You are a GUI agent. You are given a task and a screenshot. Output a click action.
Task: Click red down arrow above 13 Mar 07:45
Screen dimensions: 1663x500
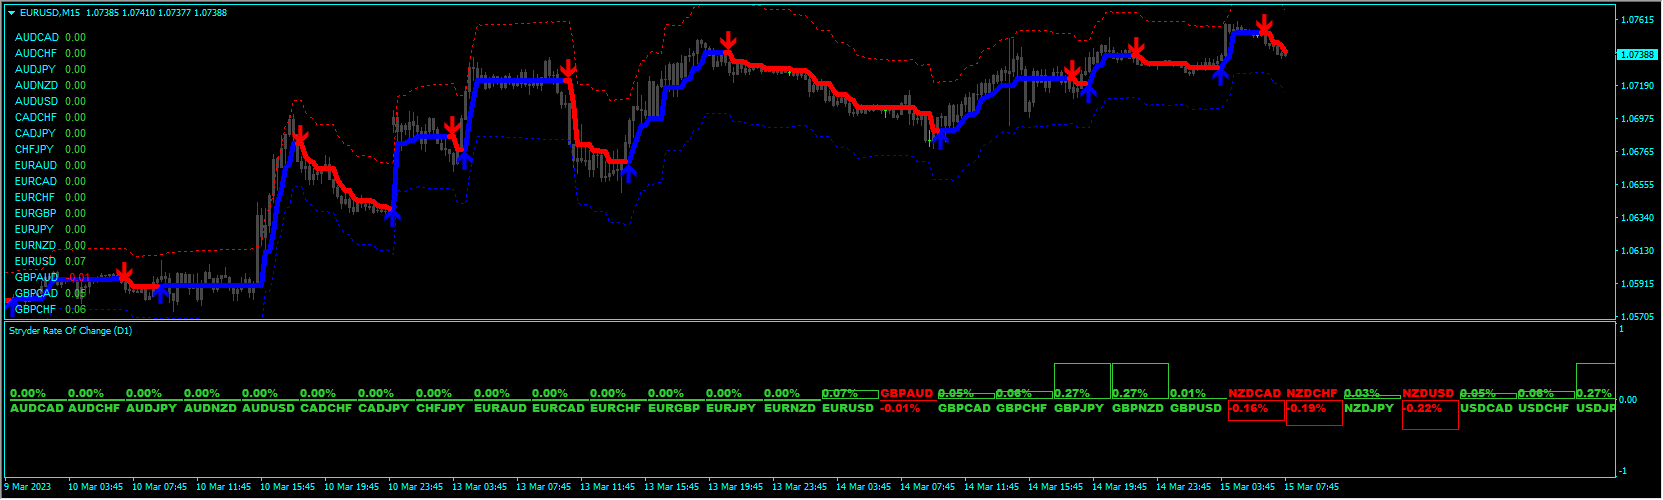point(568,69)
